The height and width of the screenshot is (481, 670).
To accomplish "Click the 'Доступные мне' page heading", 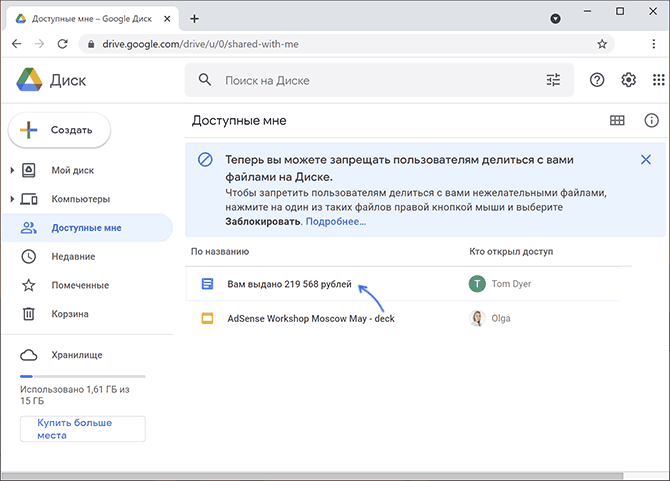I will (x=239, y=120).
